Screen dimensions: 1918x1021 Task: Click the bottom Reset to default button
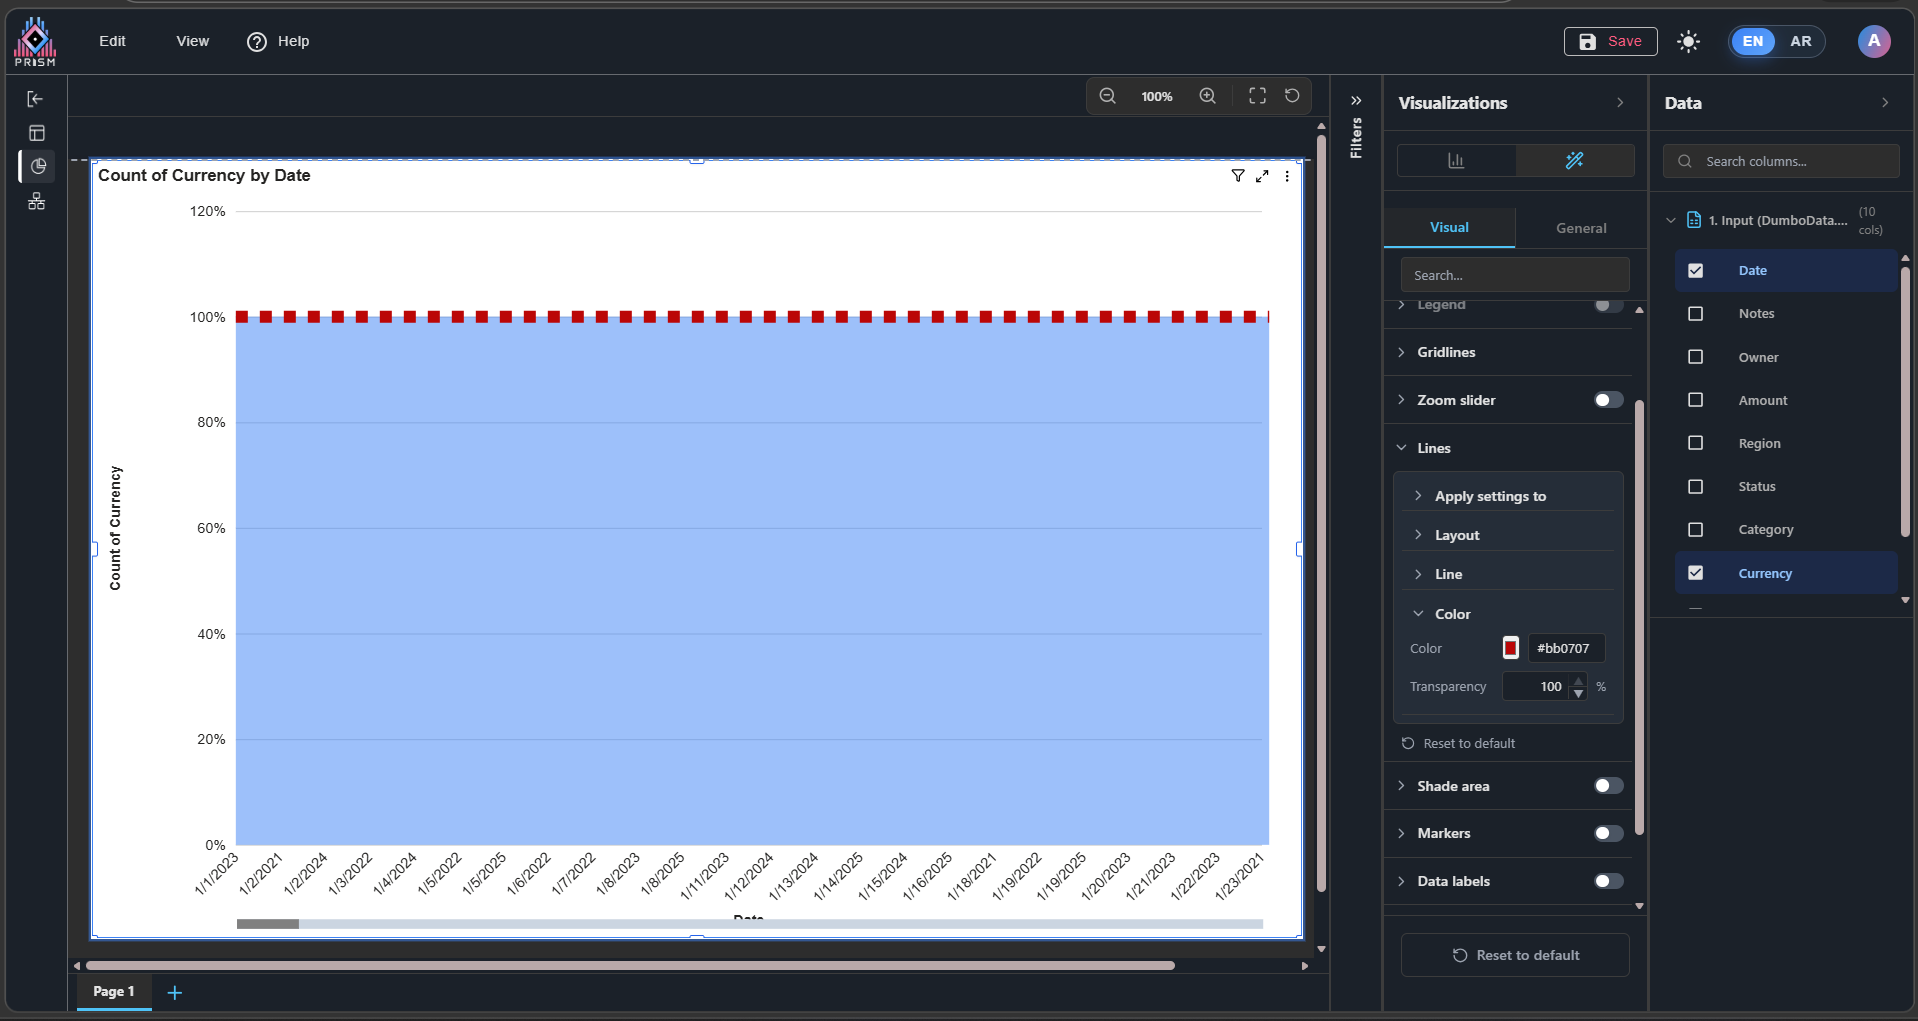1515,955
